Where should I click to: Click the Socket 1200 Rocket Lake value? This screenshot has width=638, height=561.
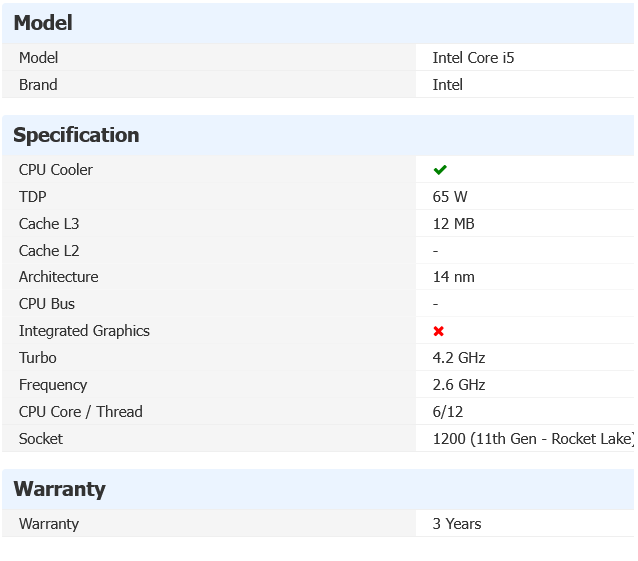(x=533, y=439)
